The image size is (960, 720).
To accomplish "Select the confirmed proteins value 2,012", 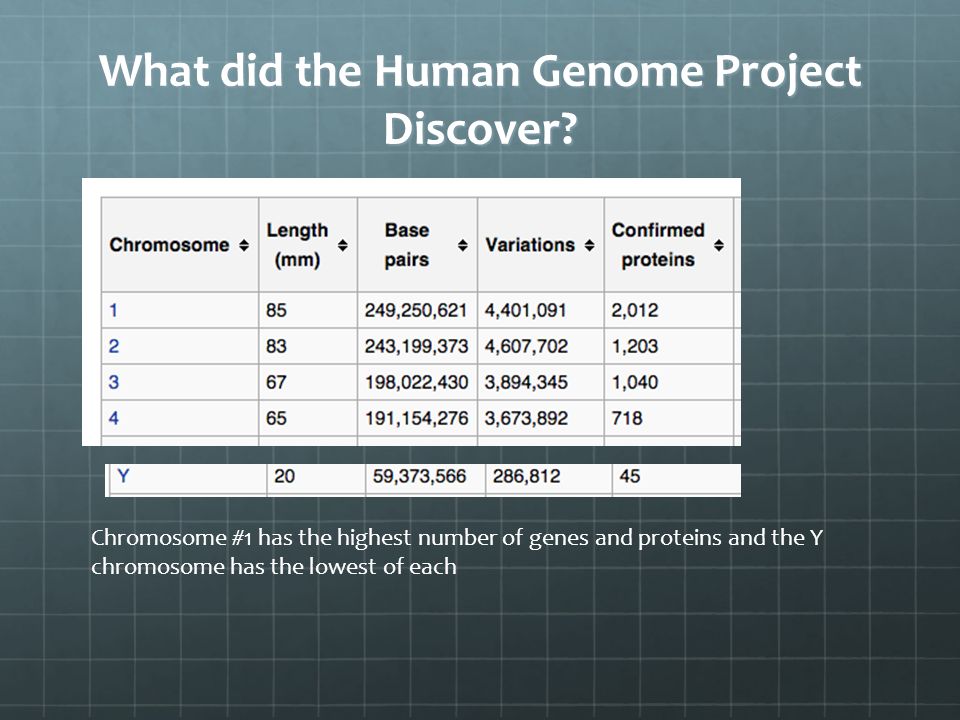I will coord(635,310).
